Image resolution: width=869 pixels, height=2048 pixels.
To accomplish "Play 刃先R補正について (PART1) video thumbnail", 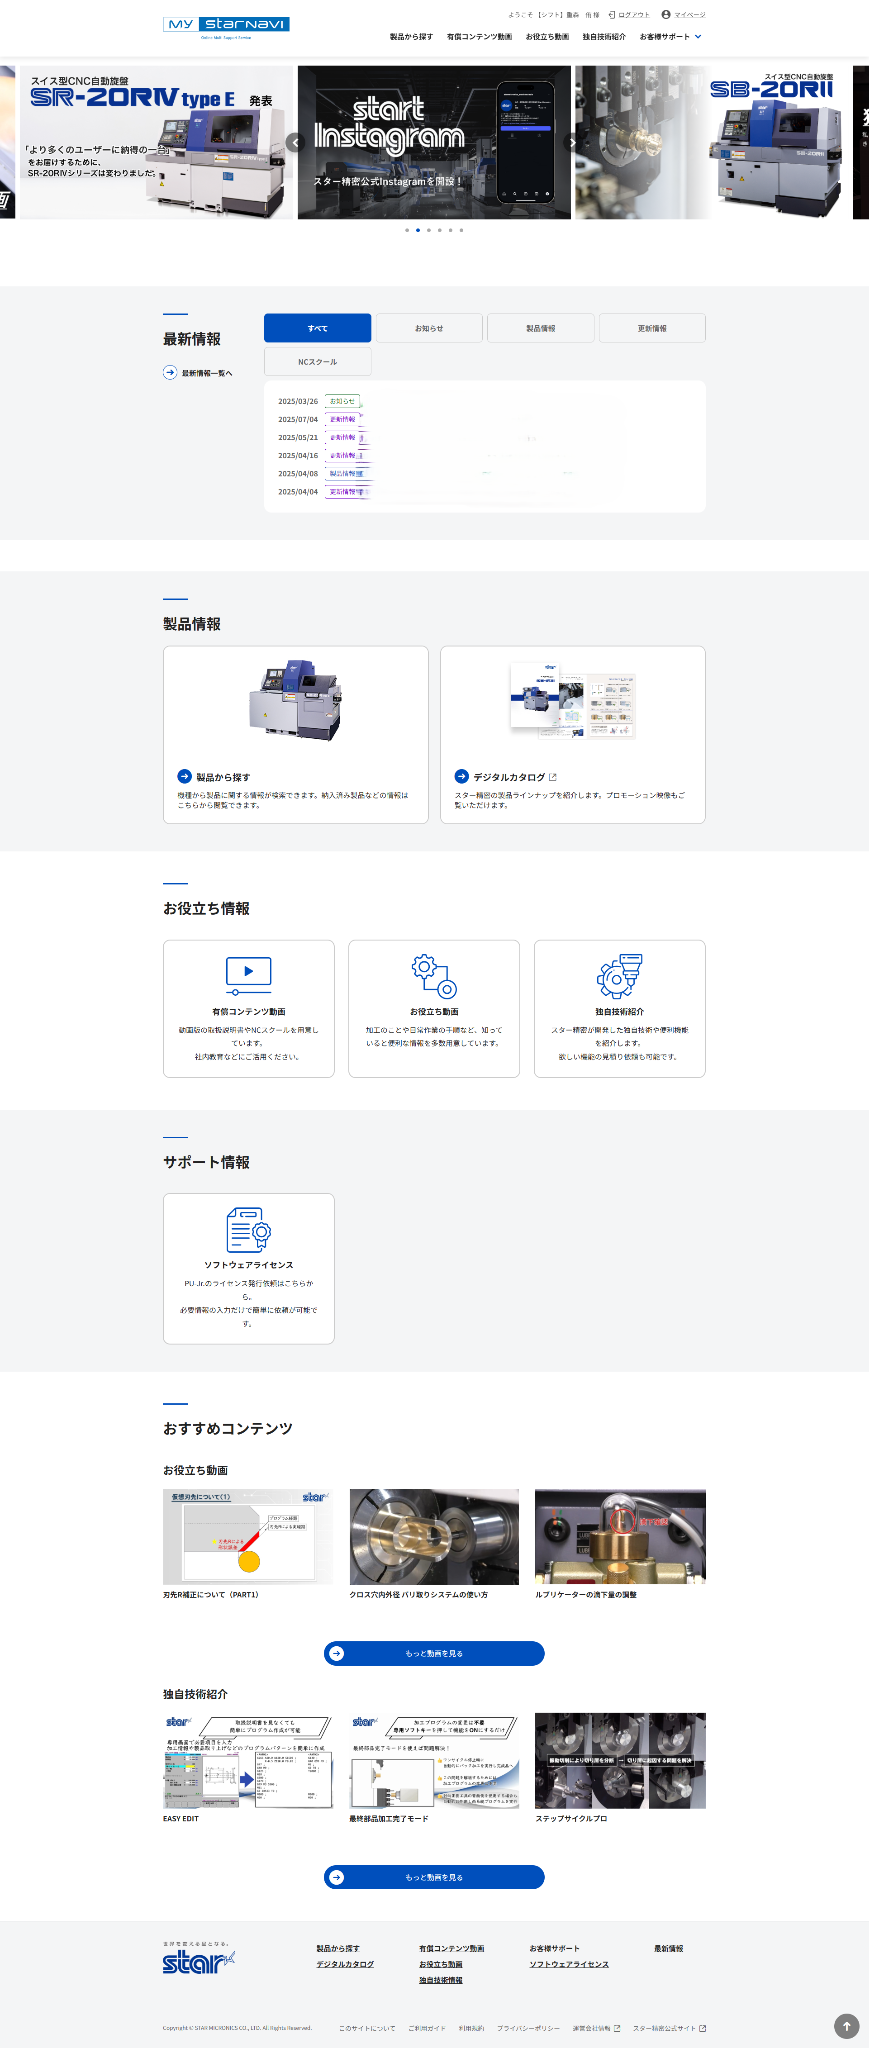I will (x=248, y=1536).
